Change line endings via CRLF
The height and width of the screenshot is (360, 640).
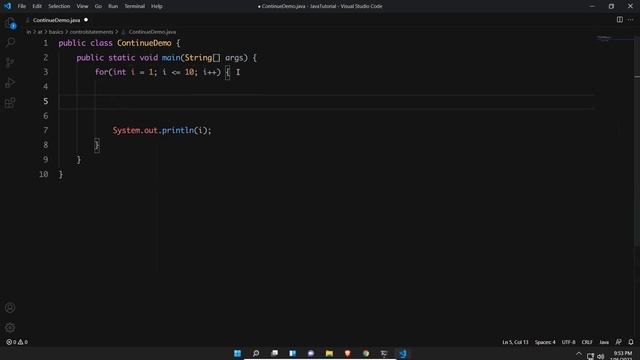(587, 342)
